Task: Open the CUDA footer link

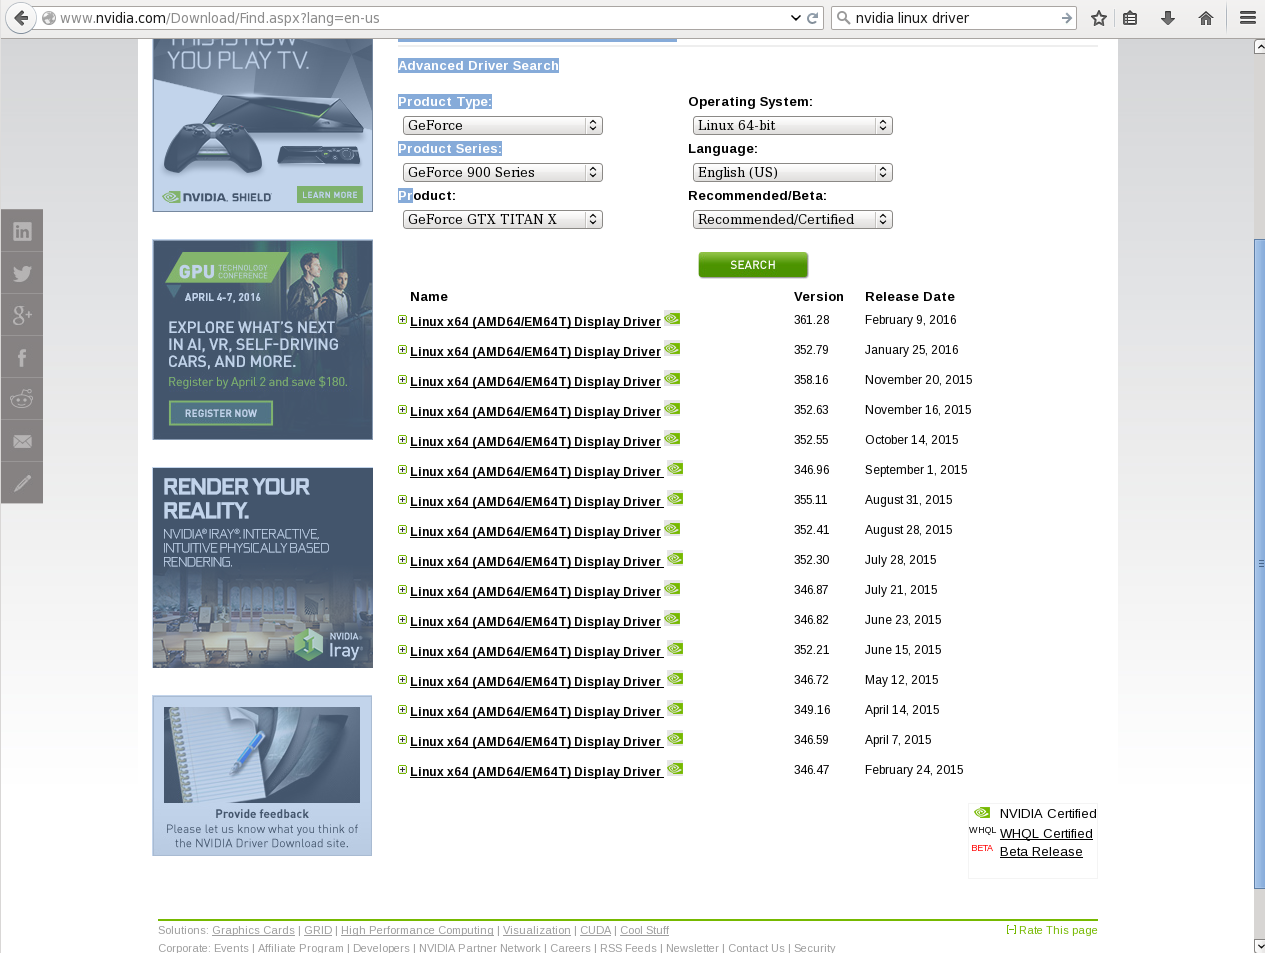Action: point(595,930)
